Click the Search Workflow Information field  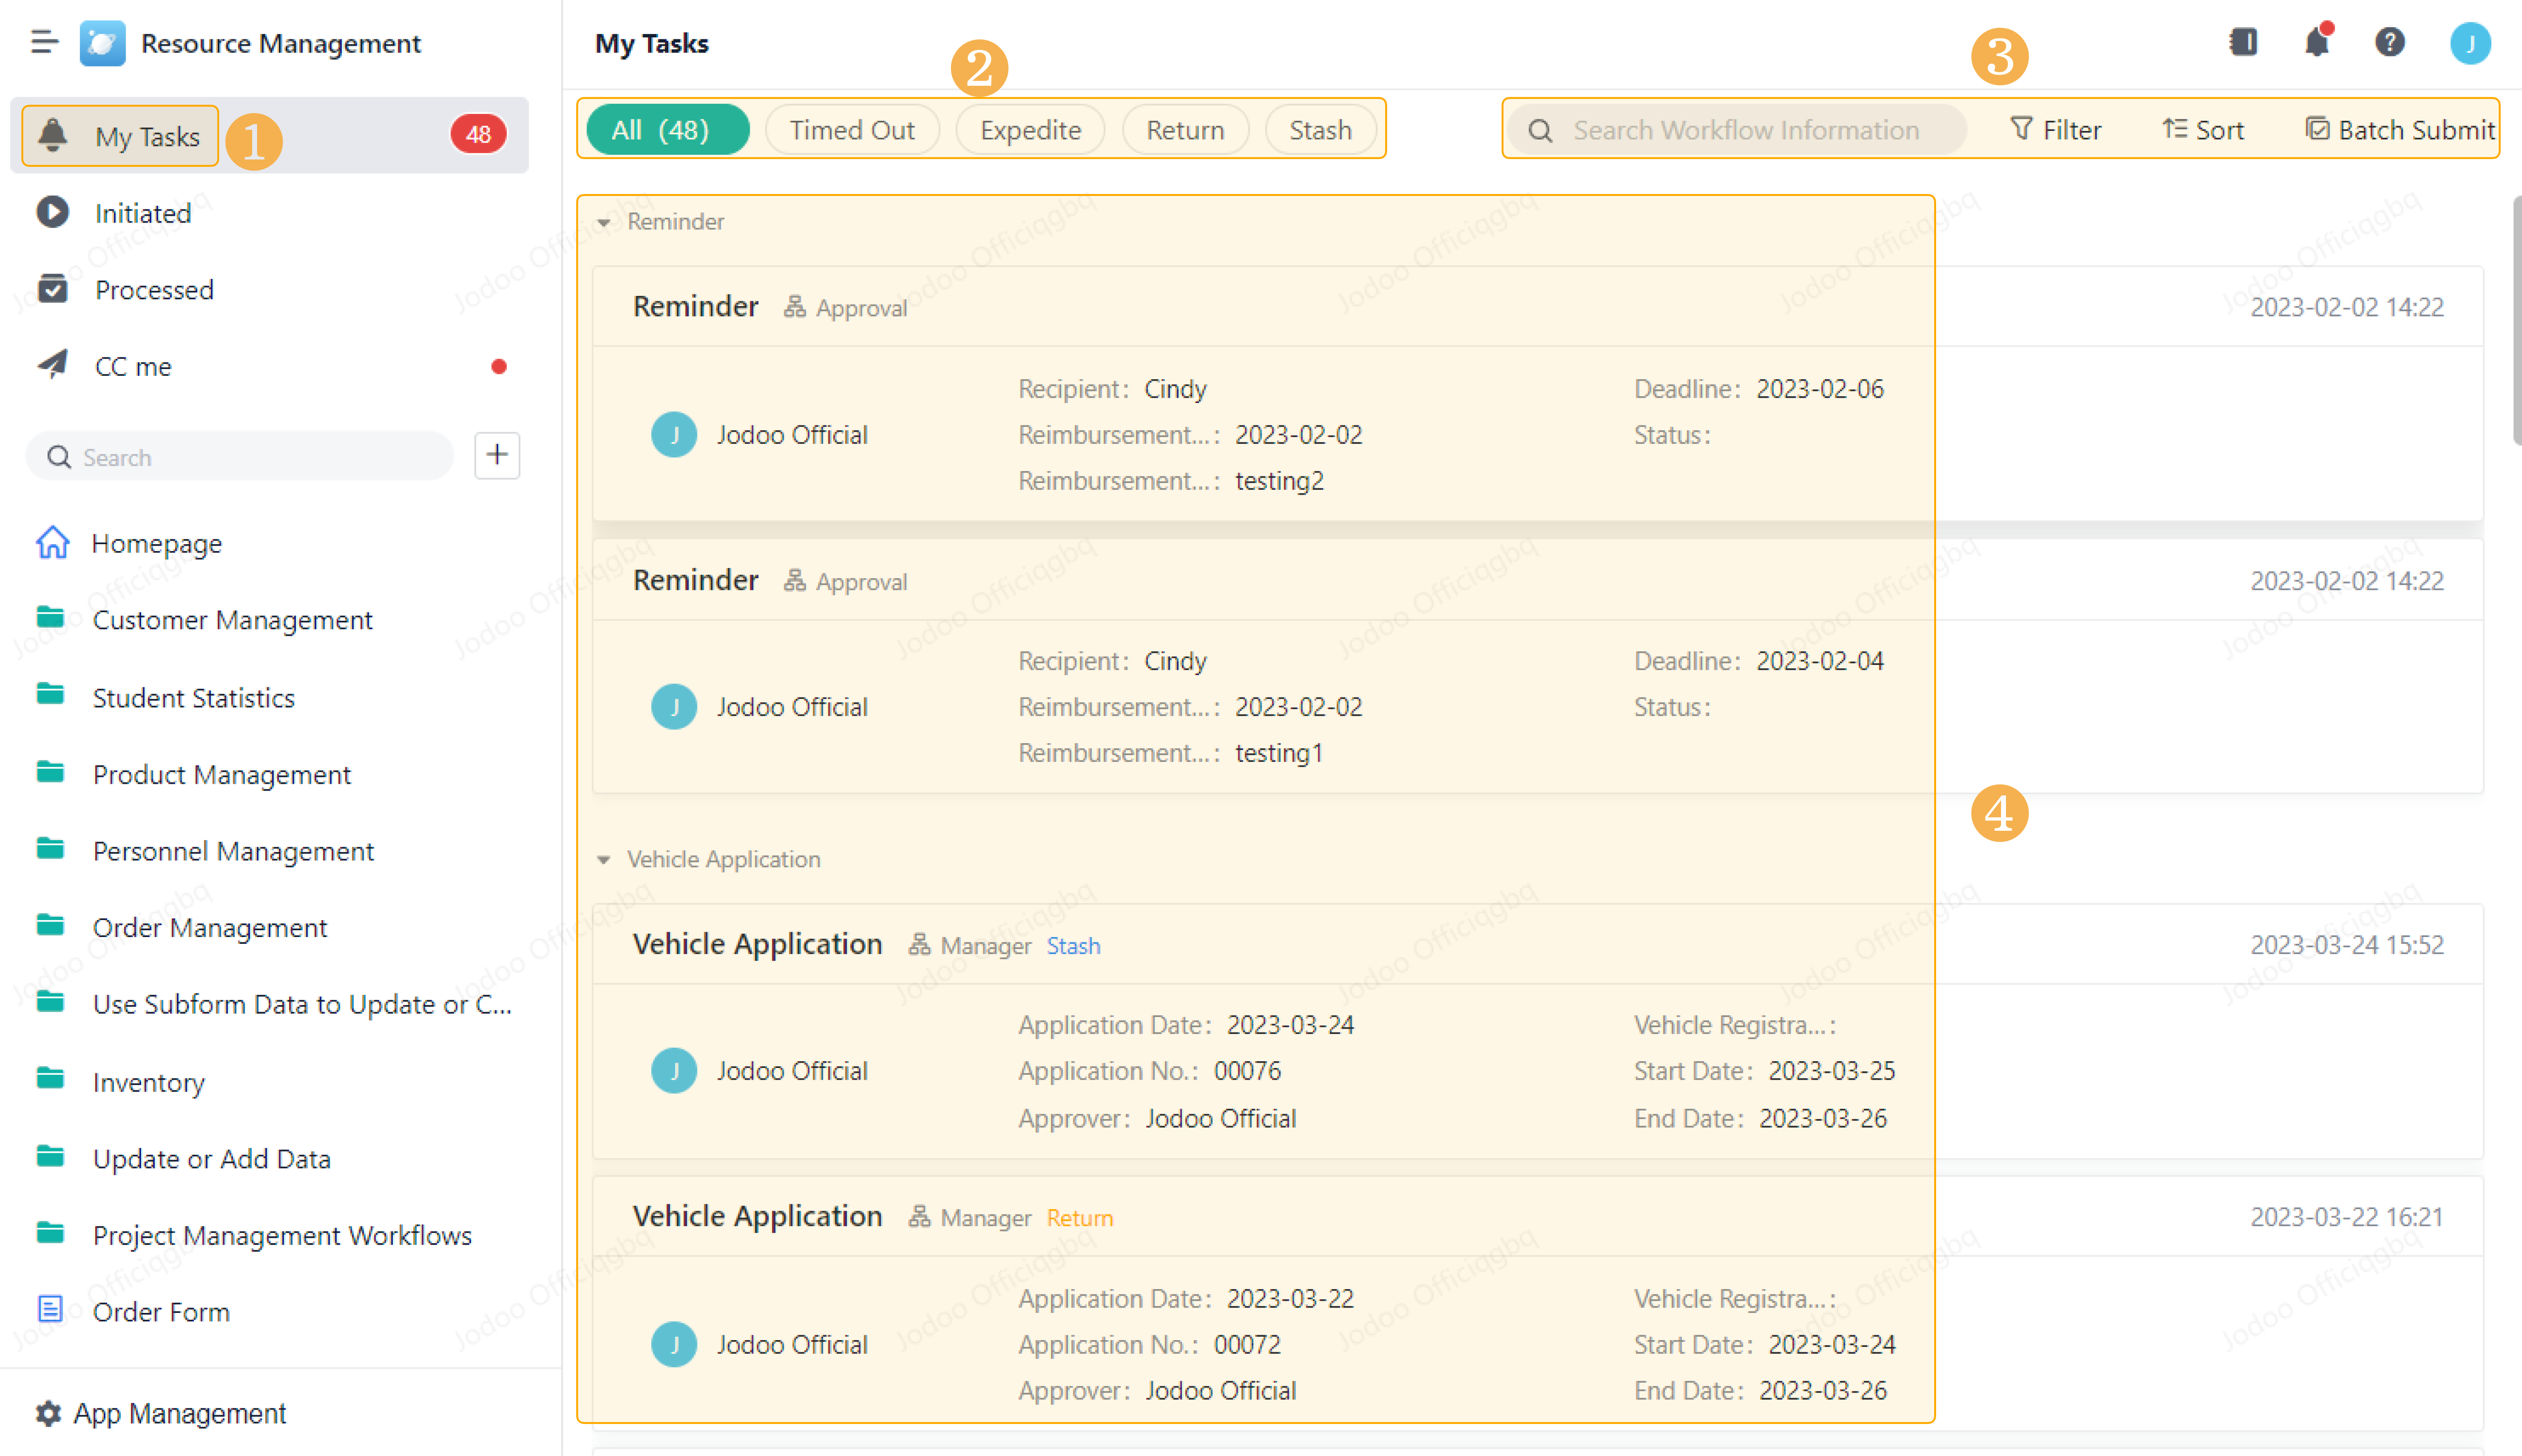(x=1745, y=130)
